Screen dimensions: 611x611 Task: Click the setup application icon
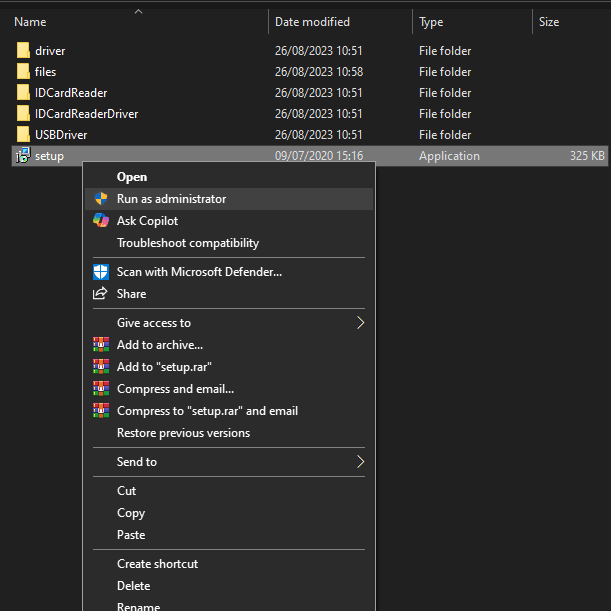point(23,155)
